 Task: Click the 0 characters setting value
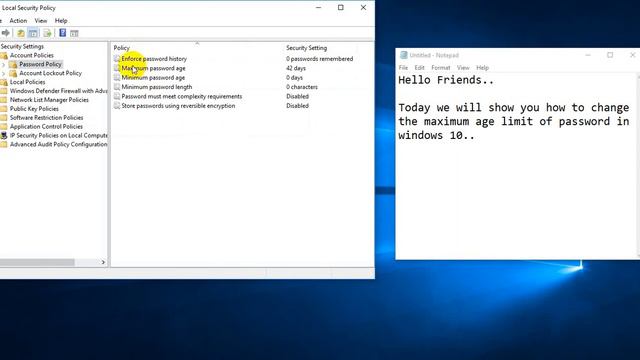click(302, 87)
